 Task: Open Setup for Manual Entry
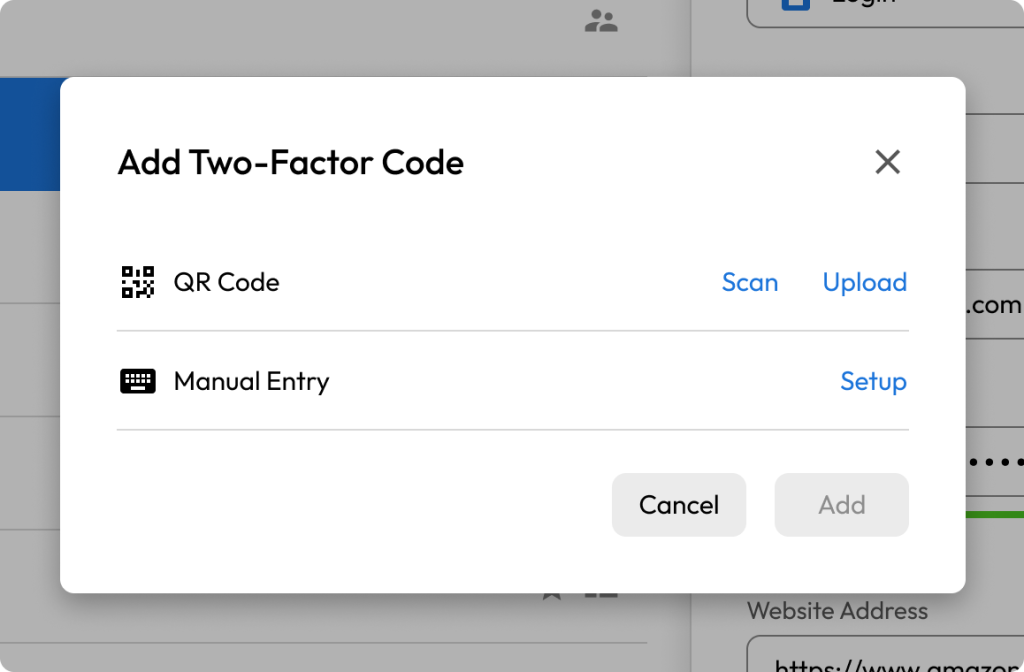pos(873,381)
